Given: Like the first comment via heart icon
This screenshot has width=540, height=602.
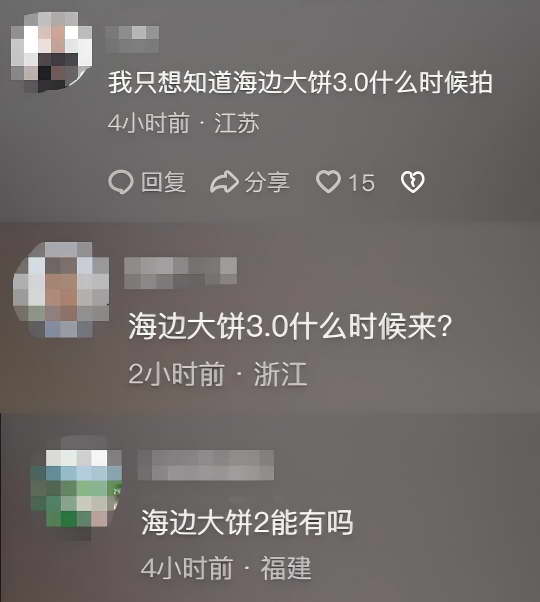Looking at the screenshot, I should (328, 181).
